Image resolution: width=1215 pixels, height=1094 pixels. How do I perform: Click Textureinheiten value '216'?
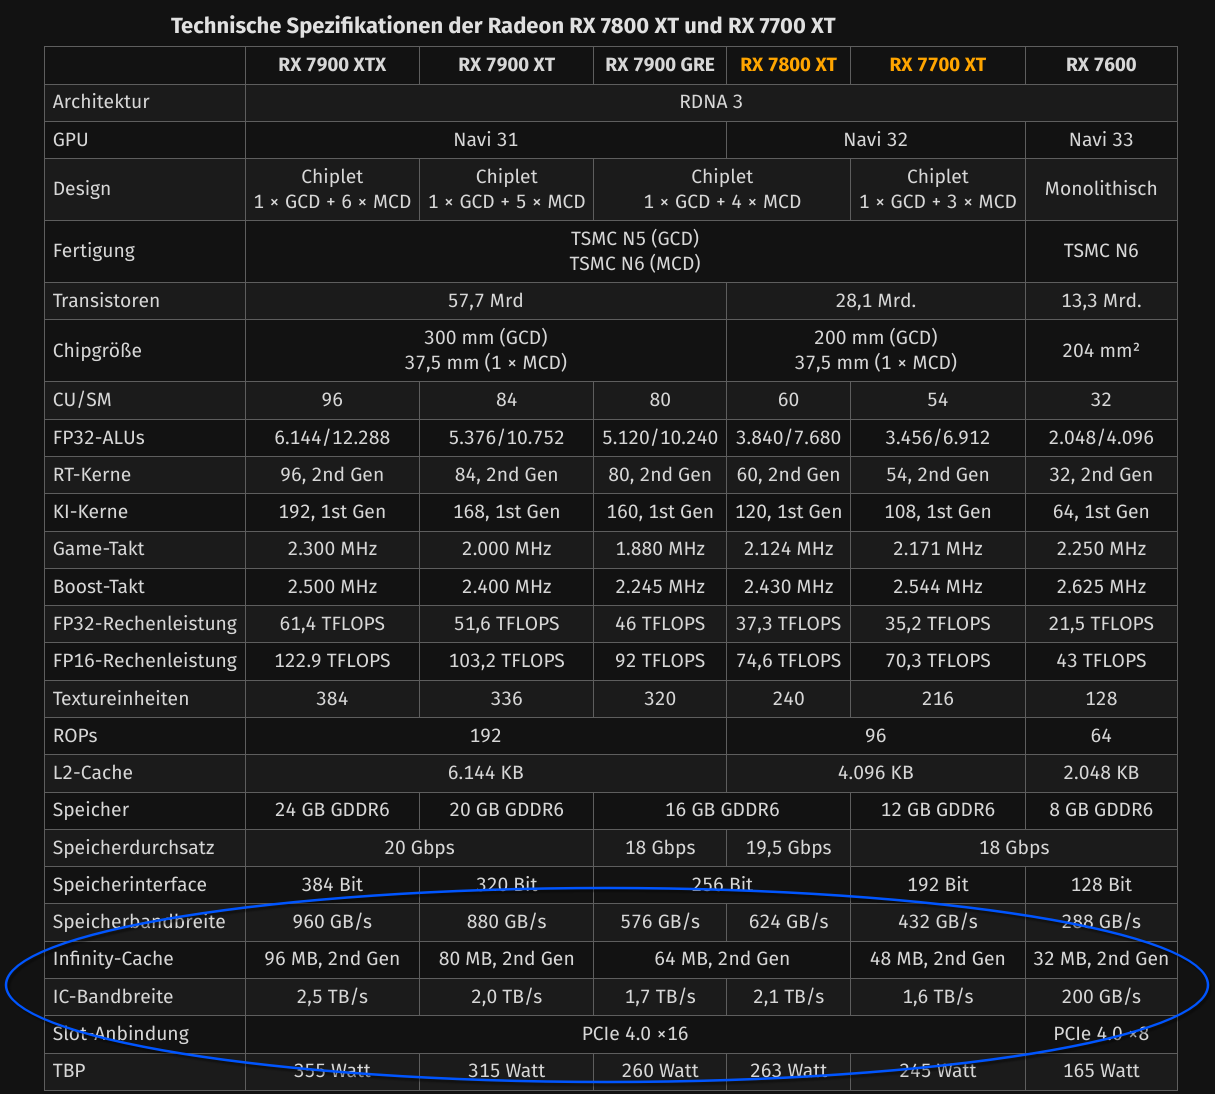point(937,699)
